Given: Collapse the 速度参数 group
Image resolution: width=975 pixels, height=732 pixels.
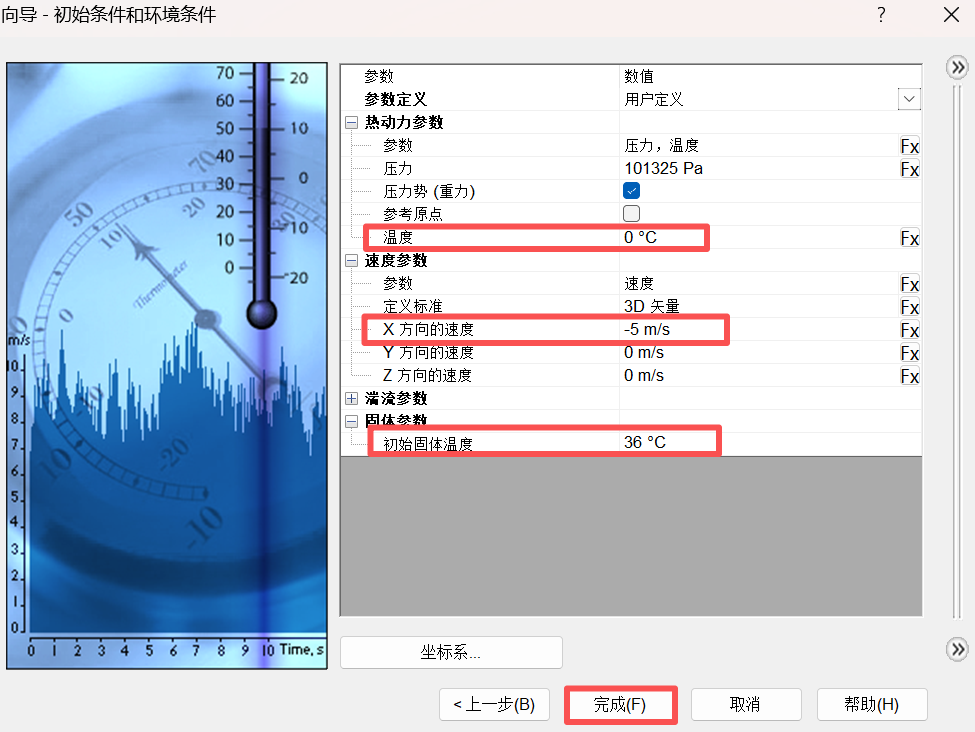Looking at the screenshot, I should 351,261.
